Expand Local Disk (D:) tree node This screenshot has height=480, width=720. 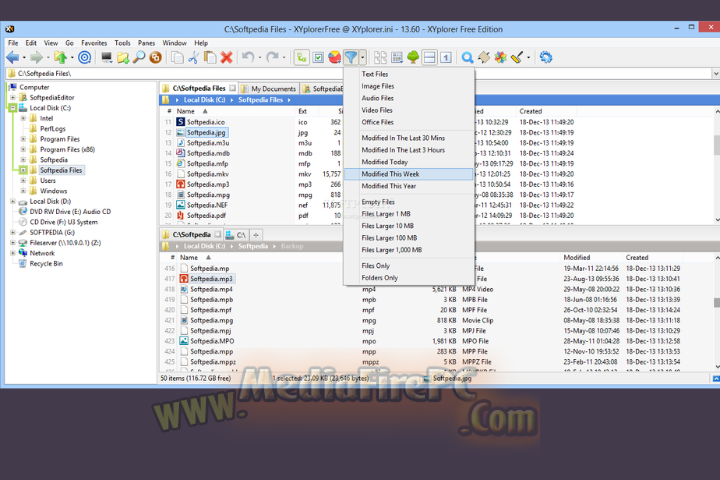click(x=13, y=201)
